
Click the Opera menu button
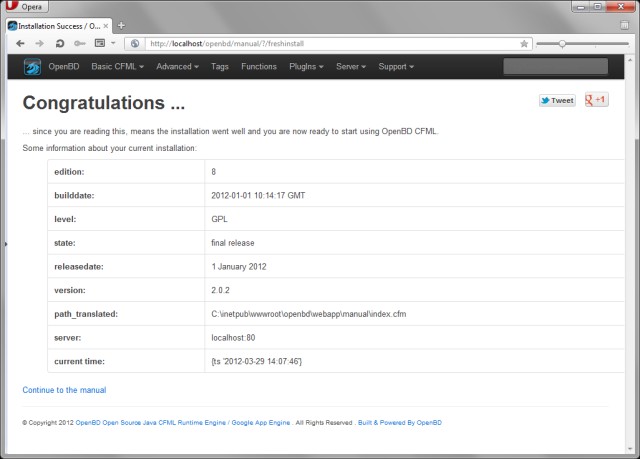point(27,6)
